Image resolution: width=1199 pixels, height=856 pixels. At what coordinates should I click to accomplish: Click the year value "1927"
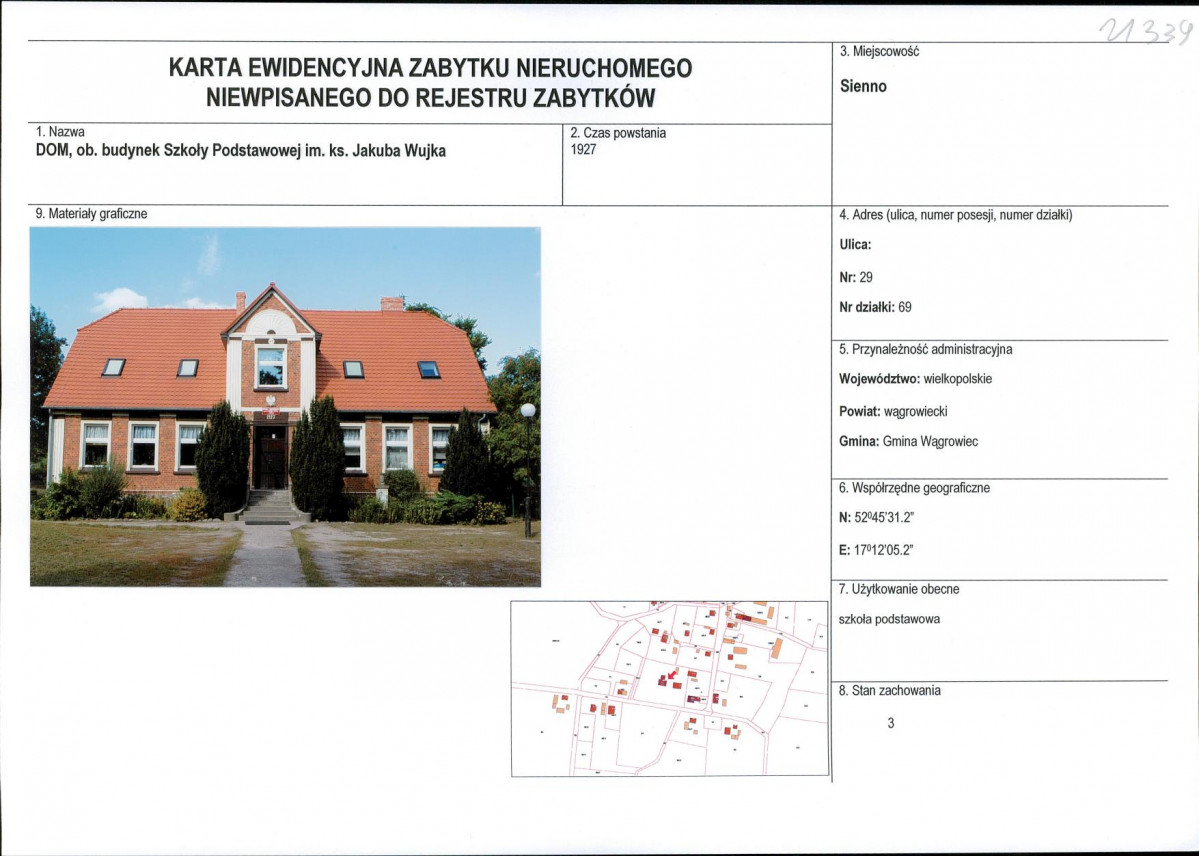(x=583, y=149)
